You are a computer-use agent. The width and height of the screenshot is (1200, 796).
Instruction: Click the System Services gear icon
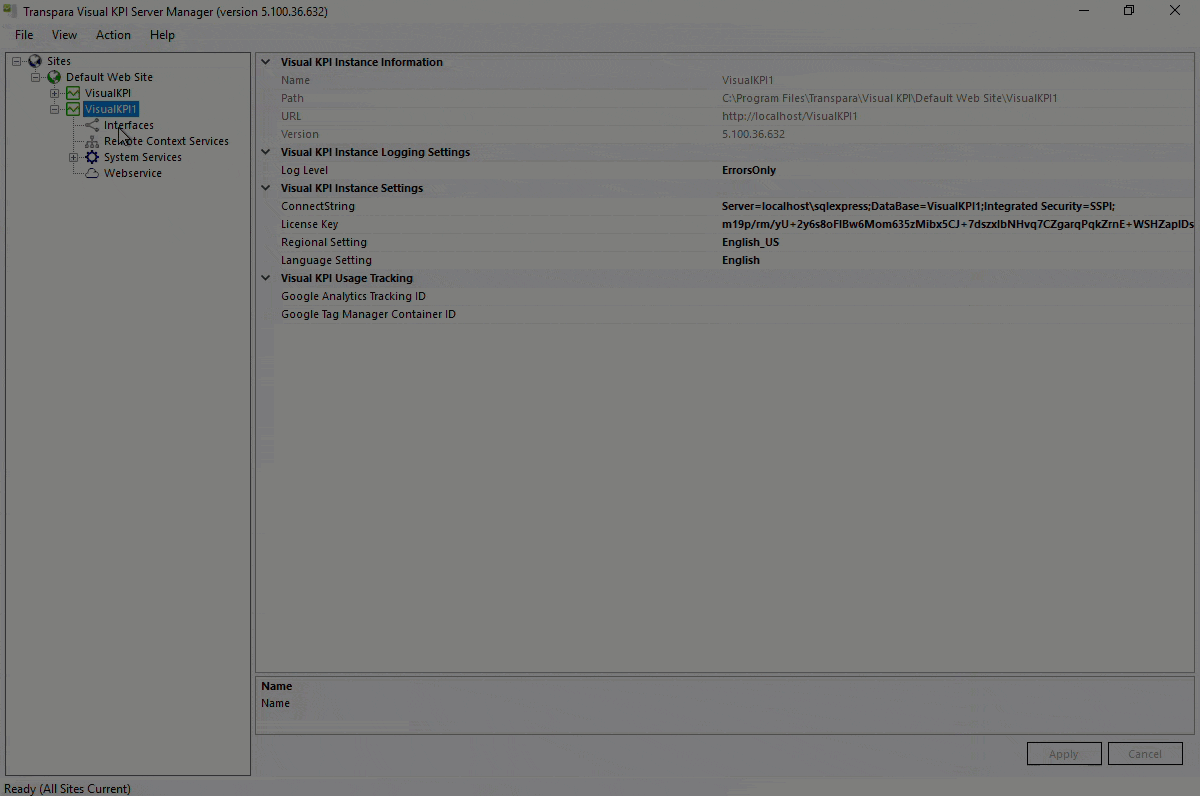click(x=92, y=157)
